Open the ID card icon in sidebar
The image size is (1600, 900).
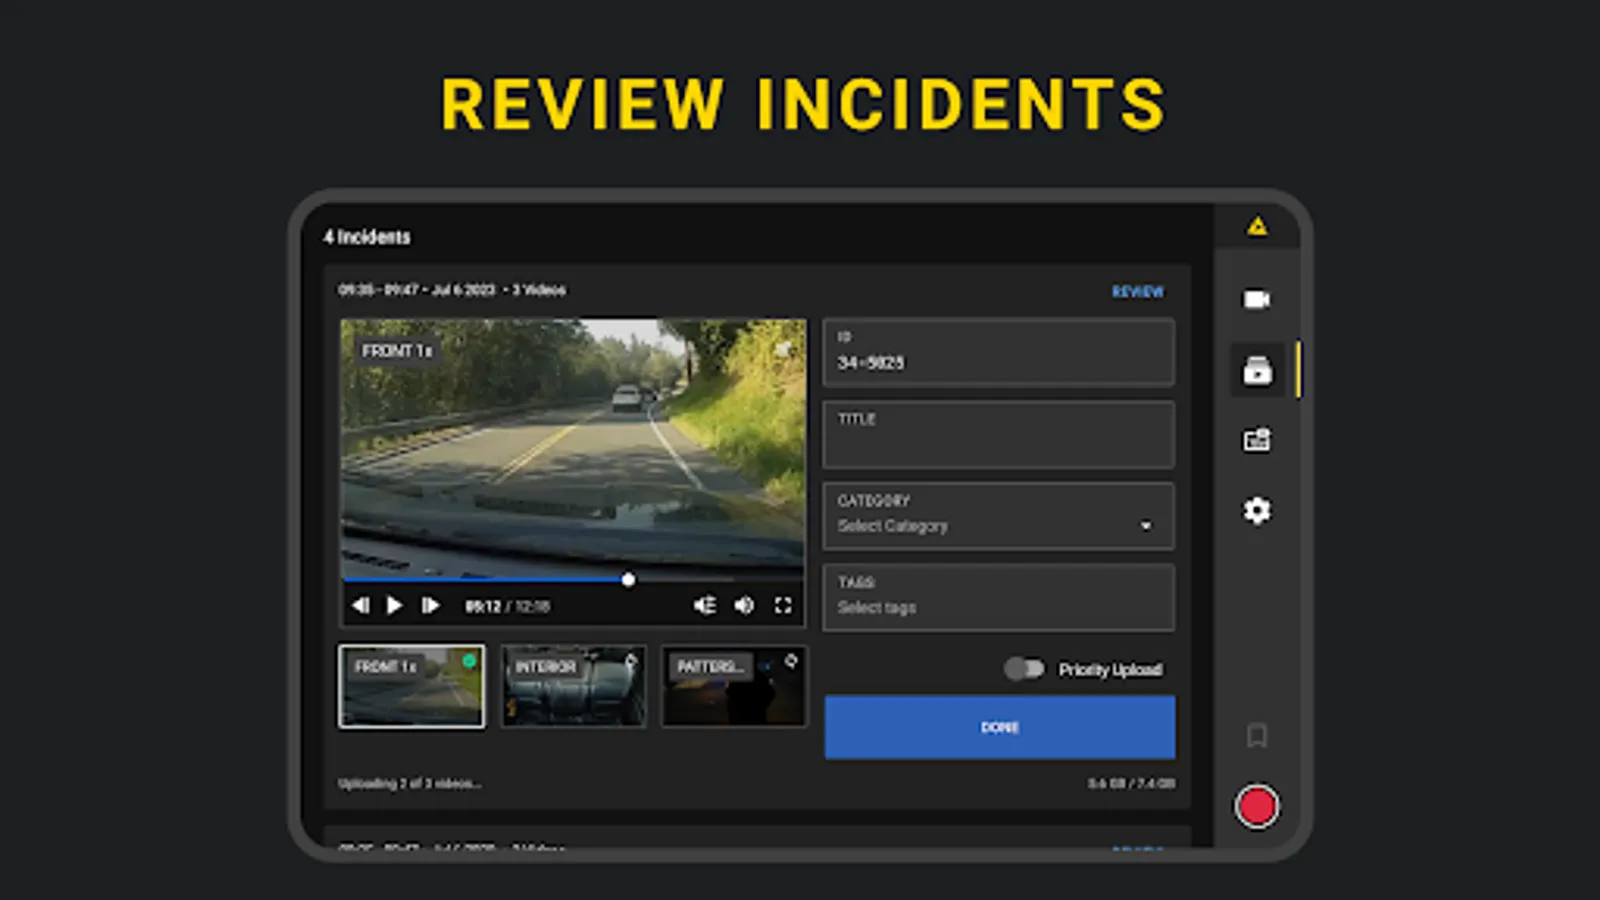[1257, 440]
